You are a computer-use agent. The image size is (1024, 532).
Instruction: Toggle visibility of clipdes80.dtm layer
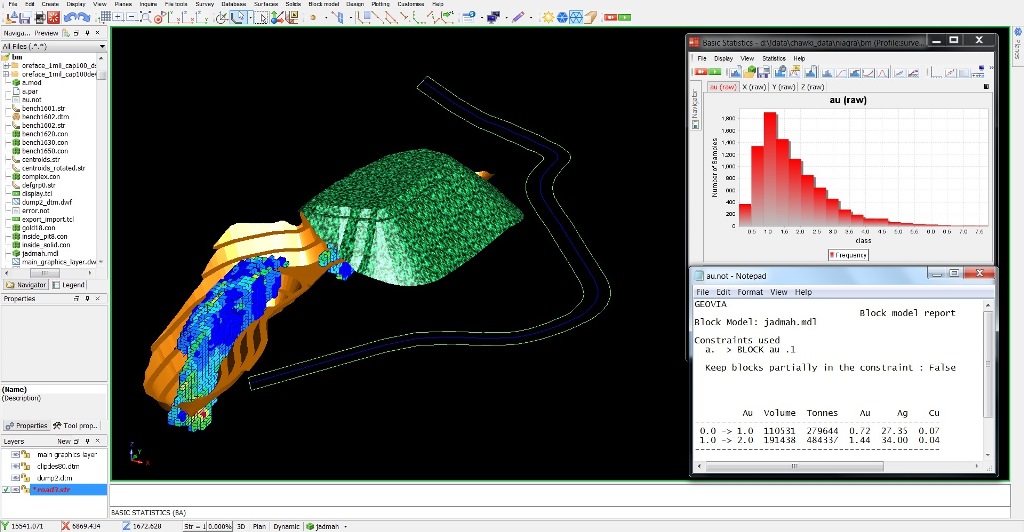pos(14,465)
